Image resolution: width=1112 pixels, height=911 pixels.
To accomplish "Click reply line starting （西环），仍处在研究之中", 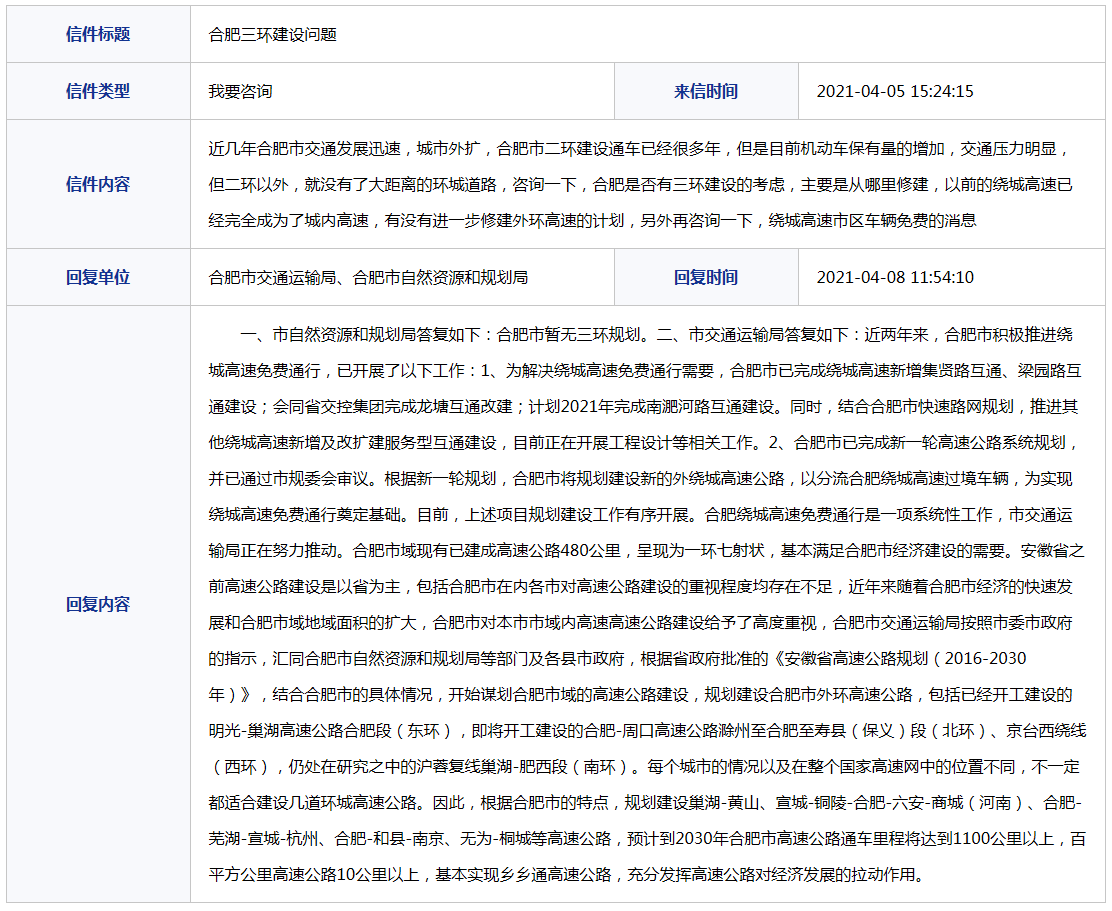I will (645, 767).
